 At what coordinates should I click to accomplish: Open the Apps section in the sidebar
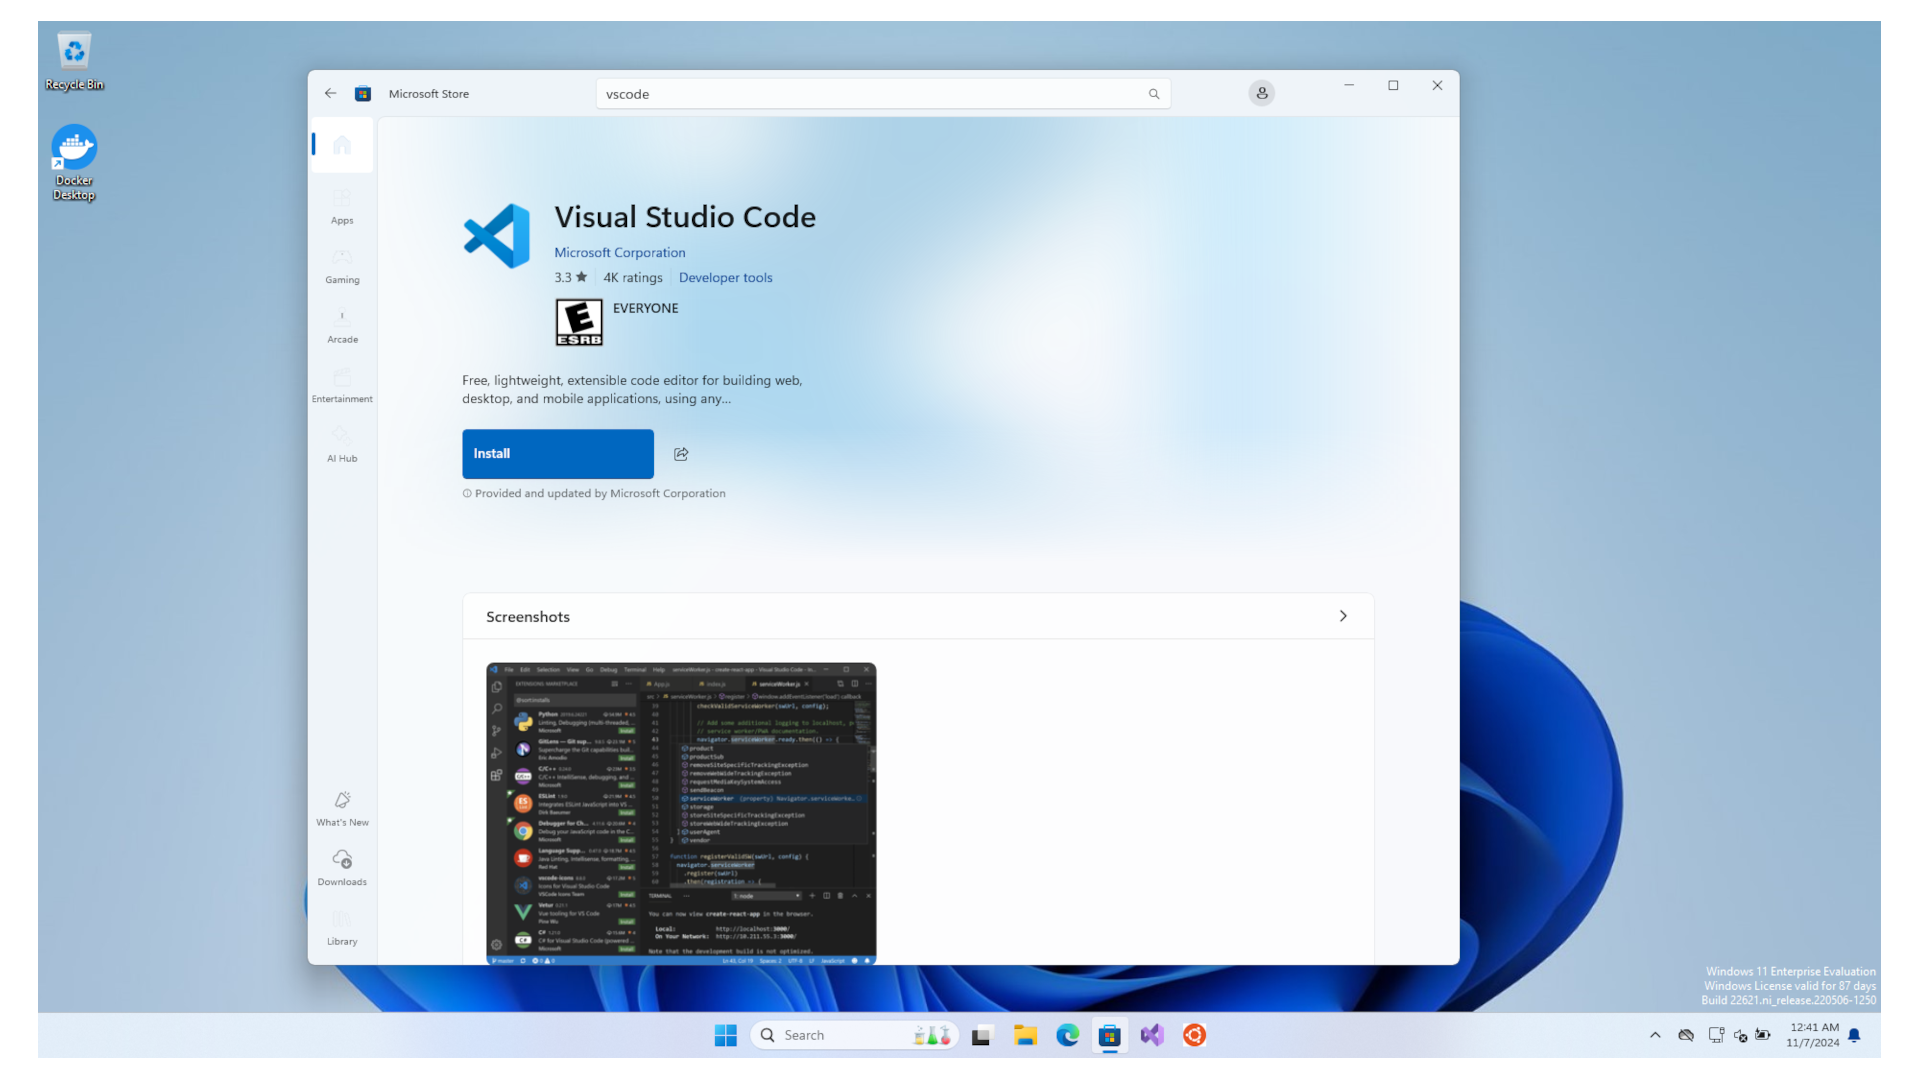point(342,206)
